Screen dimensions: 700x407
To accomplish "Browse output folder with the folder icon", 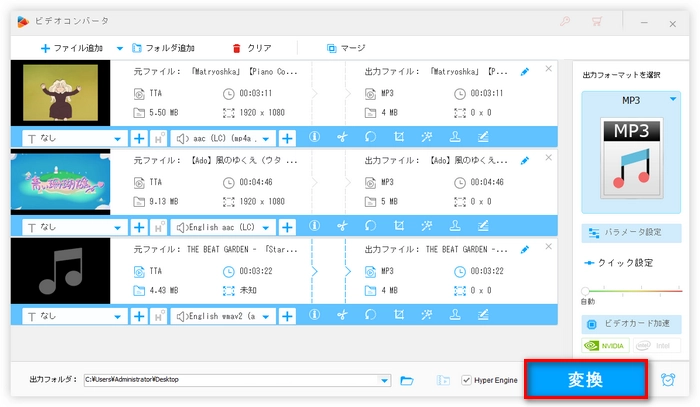I will (x=407, y=380).
